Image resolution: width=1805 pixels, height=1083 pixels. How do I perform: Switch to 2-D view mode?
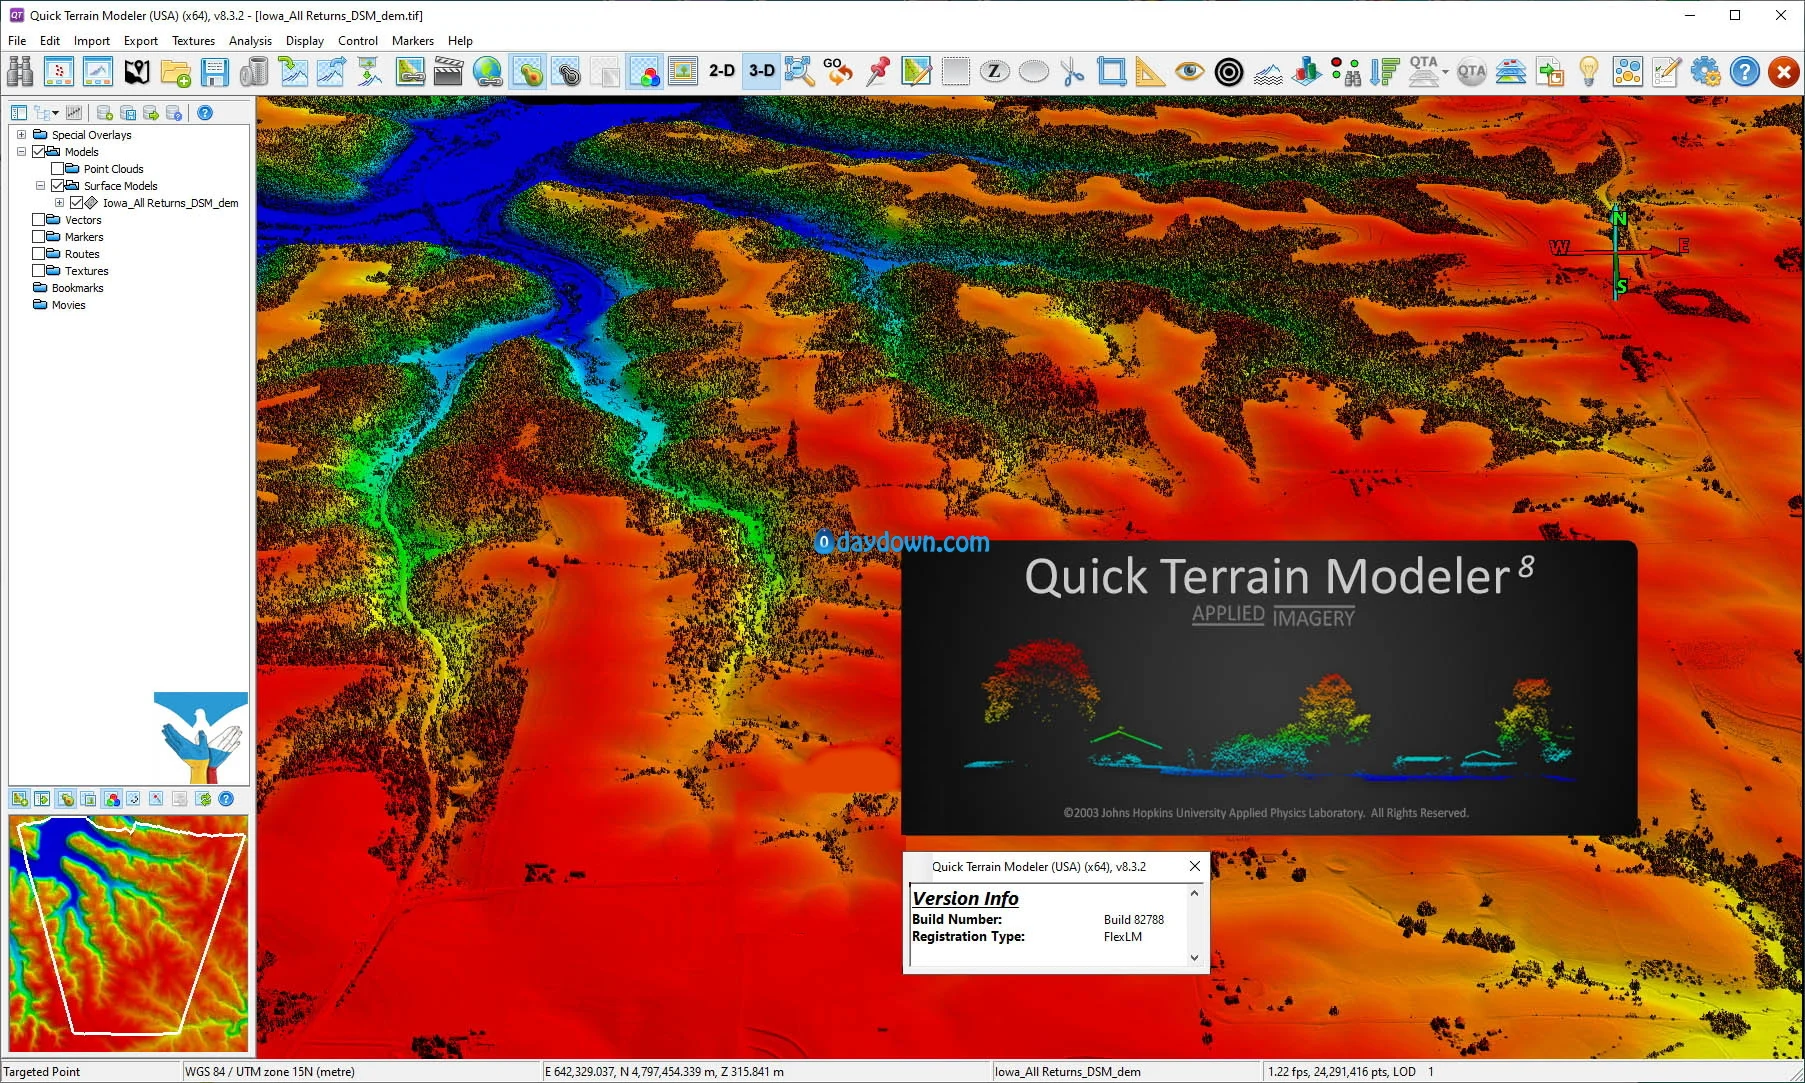tap(721, 71)
